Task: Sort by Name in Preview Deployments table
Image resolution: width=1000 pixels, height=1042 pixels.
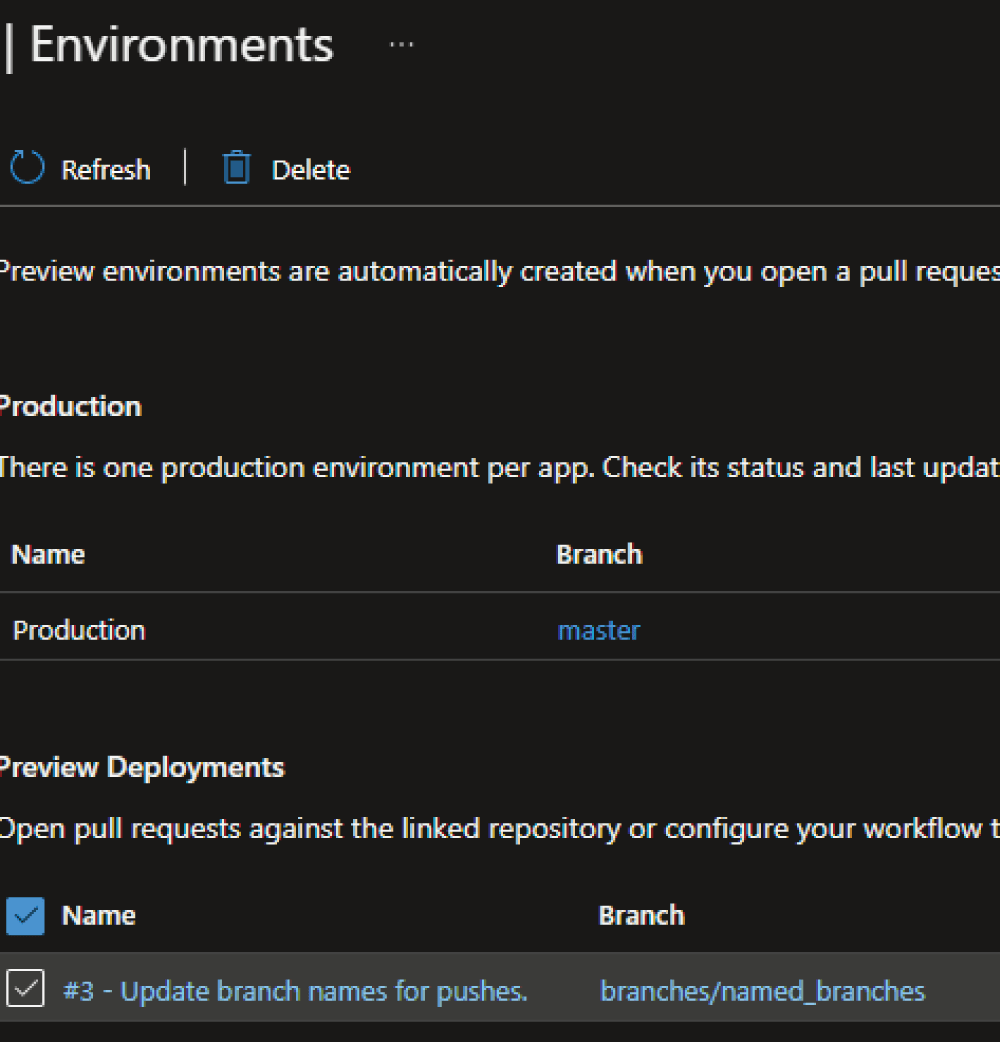Action: (x=98, y=916)
